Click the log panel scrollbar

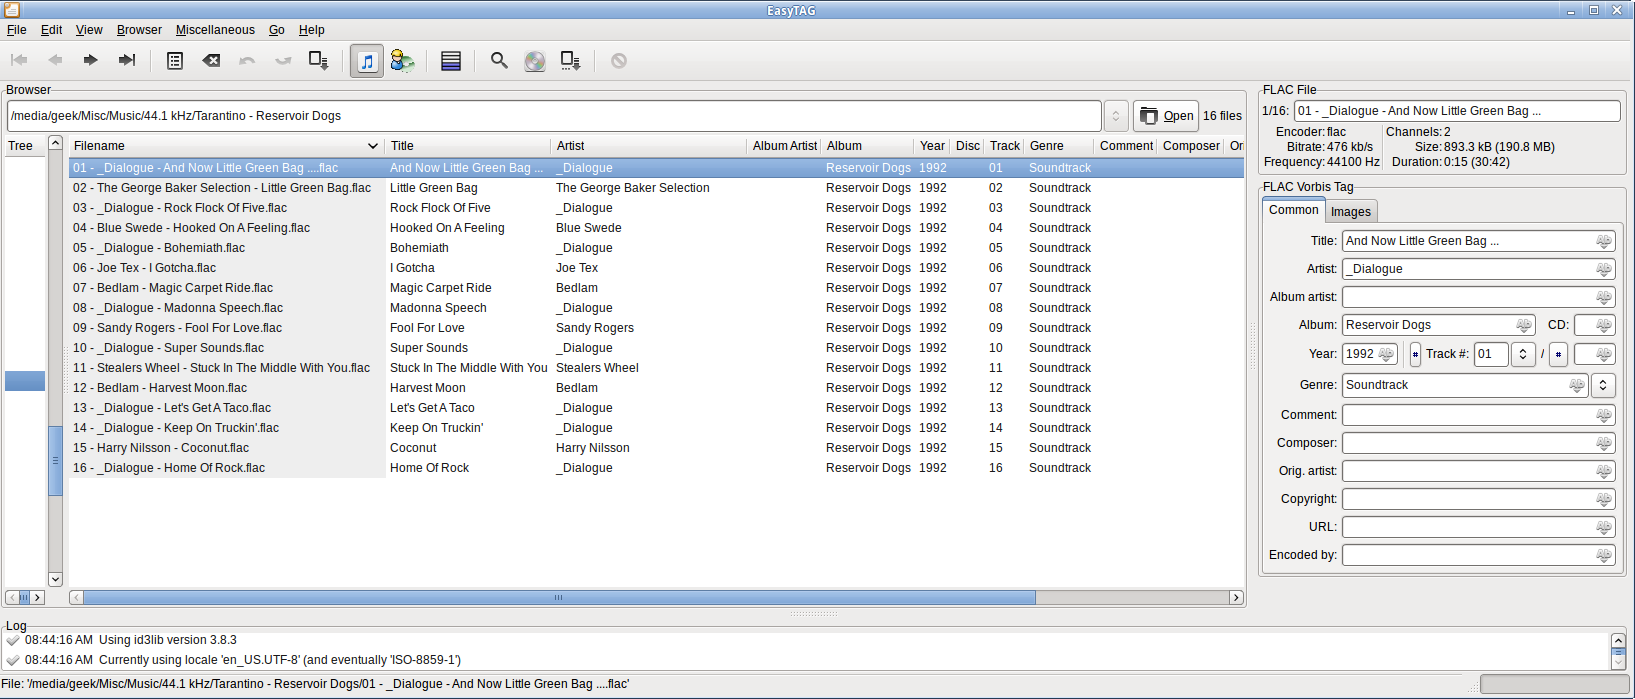tap(1618, 651)
